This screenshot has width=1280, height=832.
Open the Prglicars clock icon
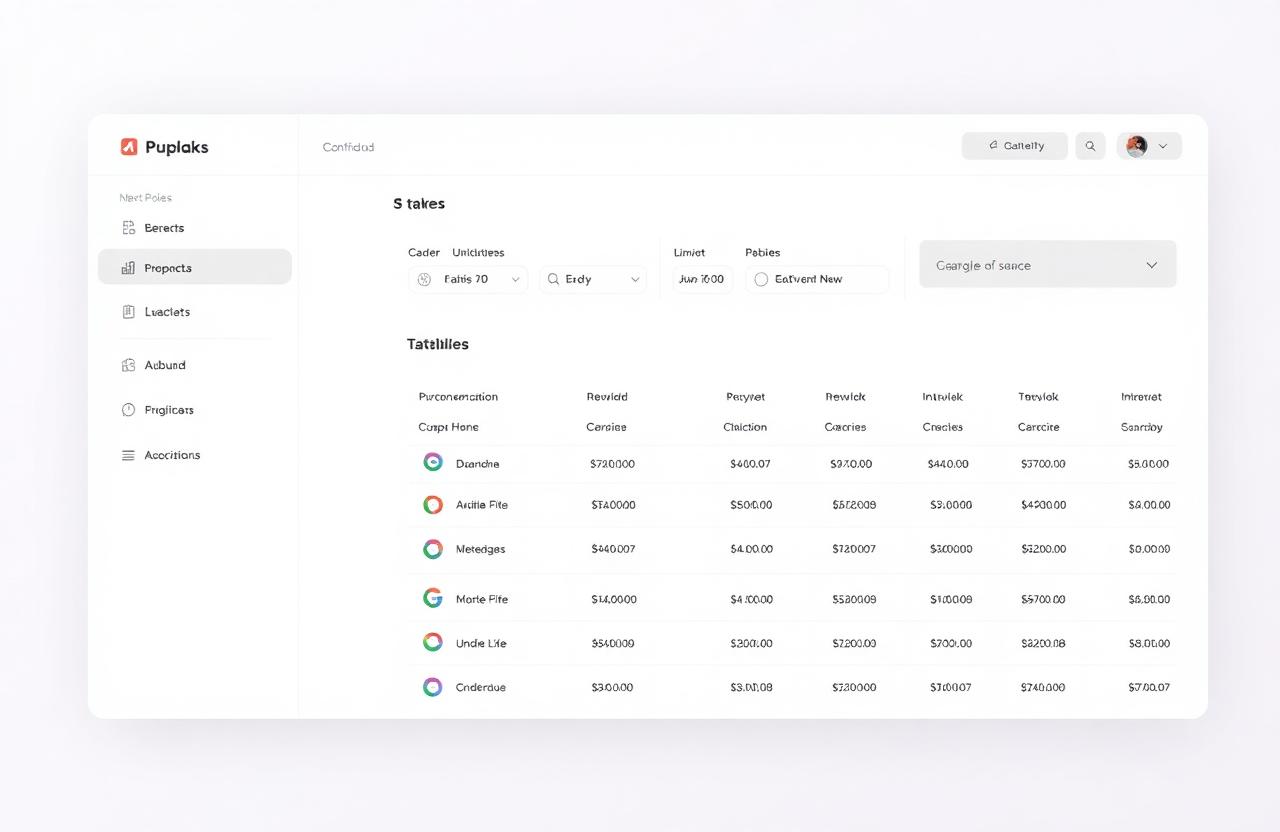[128, 410]
